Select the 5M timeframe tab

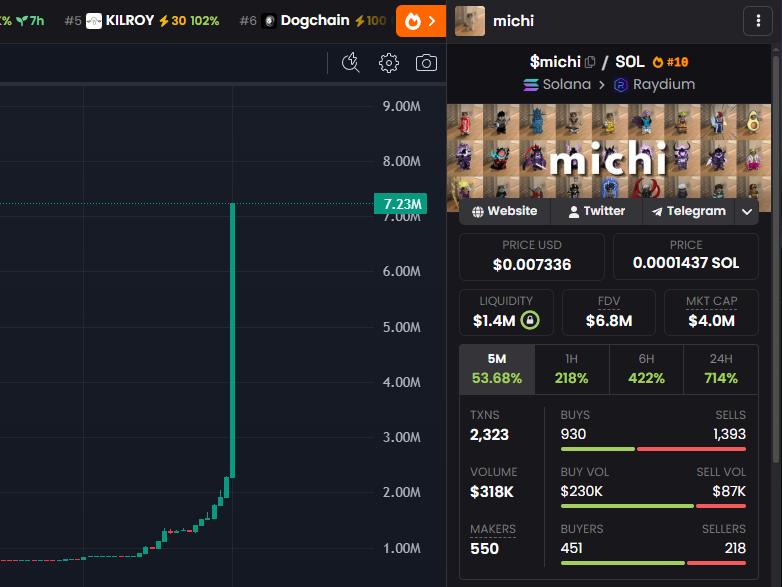497,369
